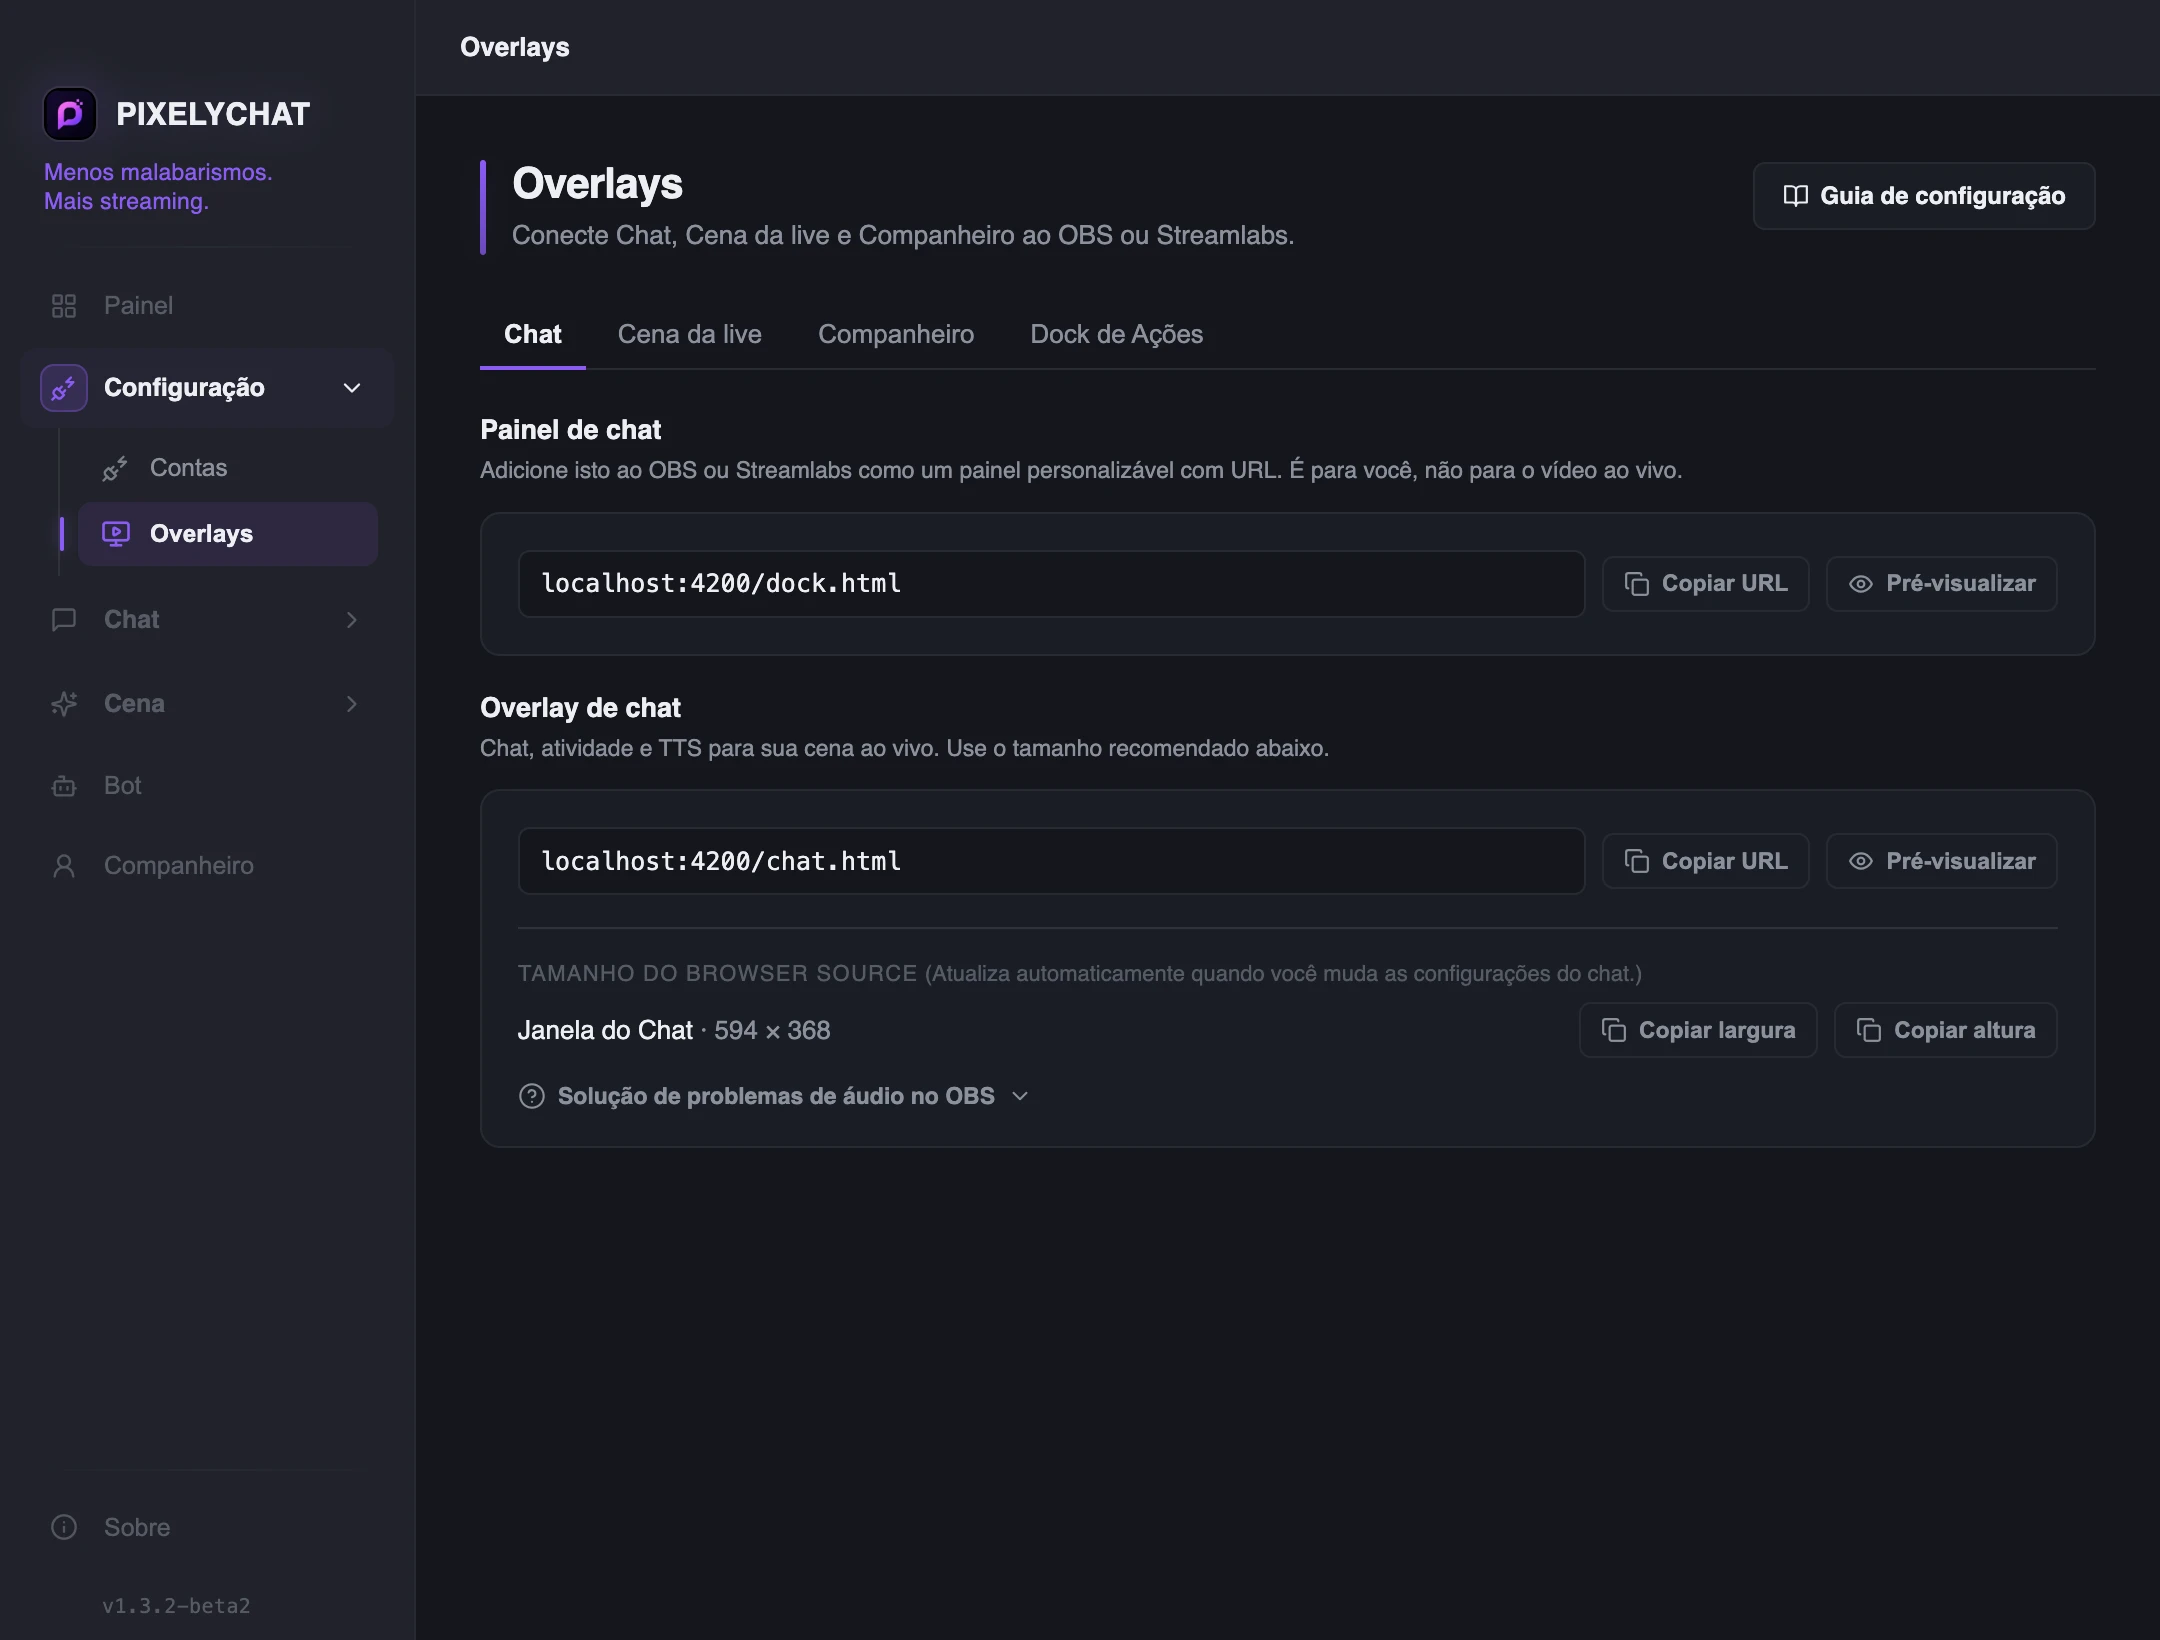Click eye icon for chat.html preview

coord(1861,861)
